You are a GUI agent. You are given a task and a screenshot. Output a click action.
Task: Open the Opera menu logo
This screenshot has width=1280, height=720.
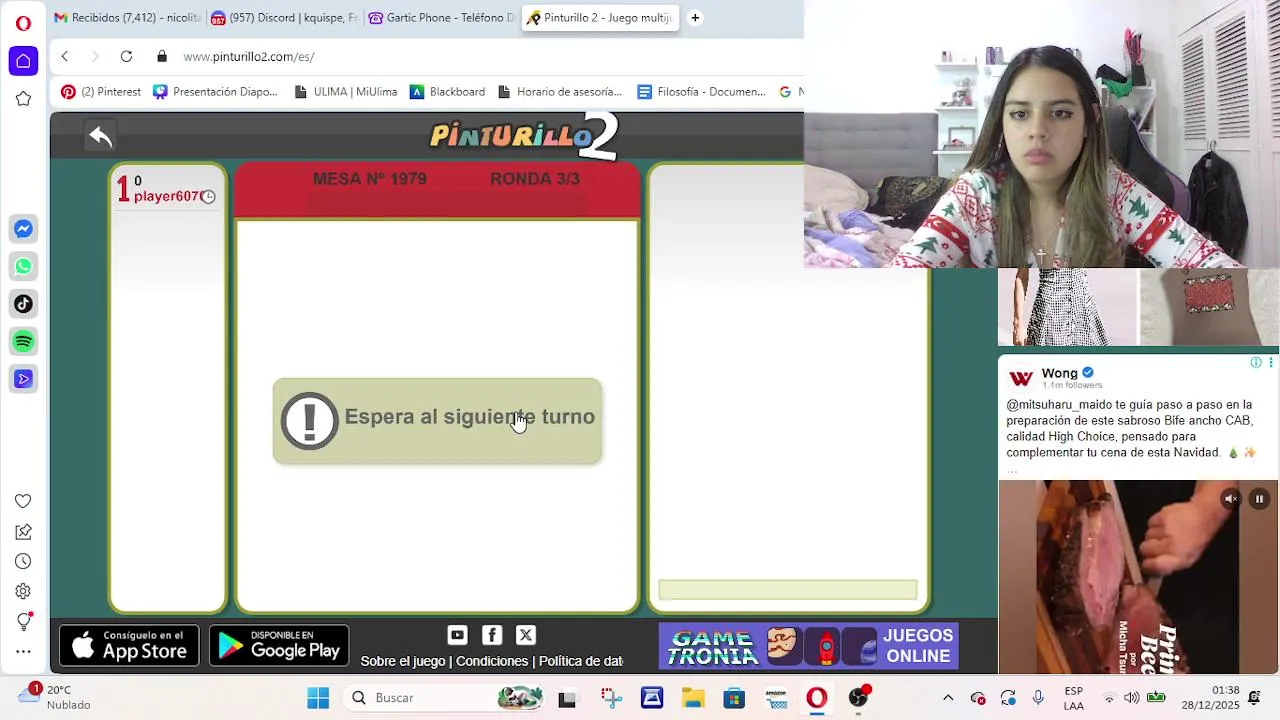click(23, 23)
